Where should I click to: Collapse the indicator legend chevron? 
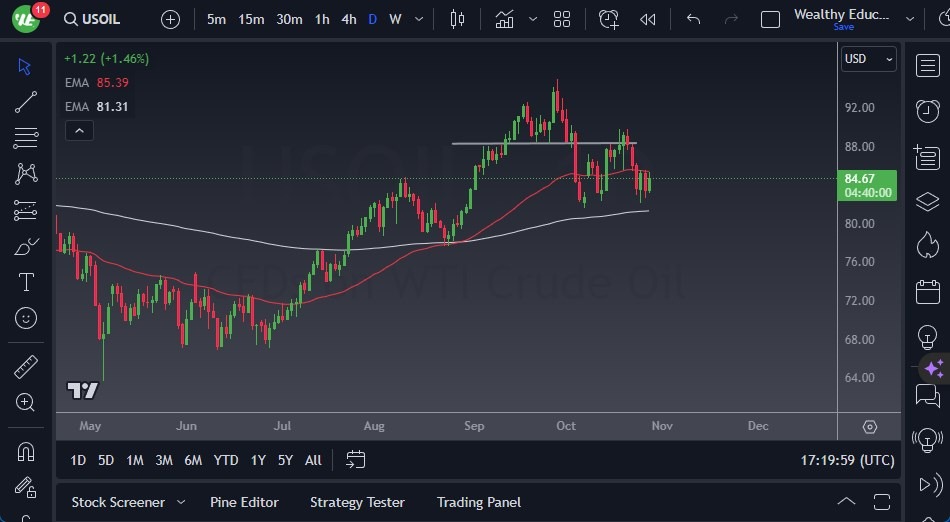(78, 130)
